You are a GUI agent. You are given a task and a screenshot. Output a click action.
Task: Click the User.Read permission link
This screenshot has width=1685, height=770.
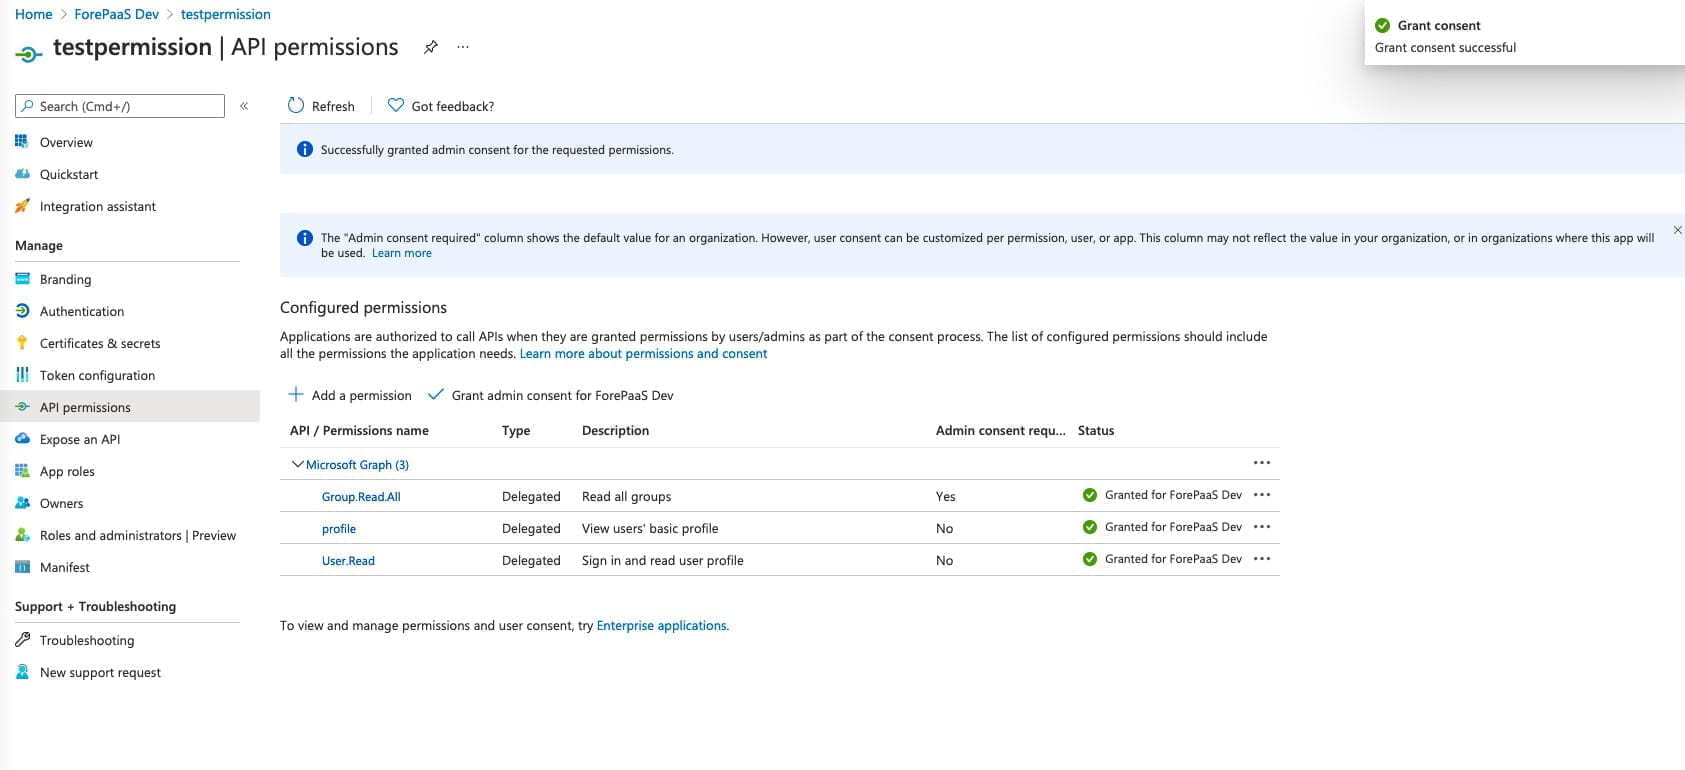348,561
